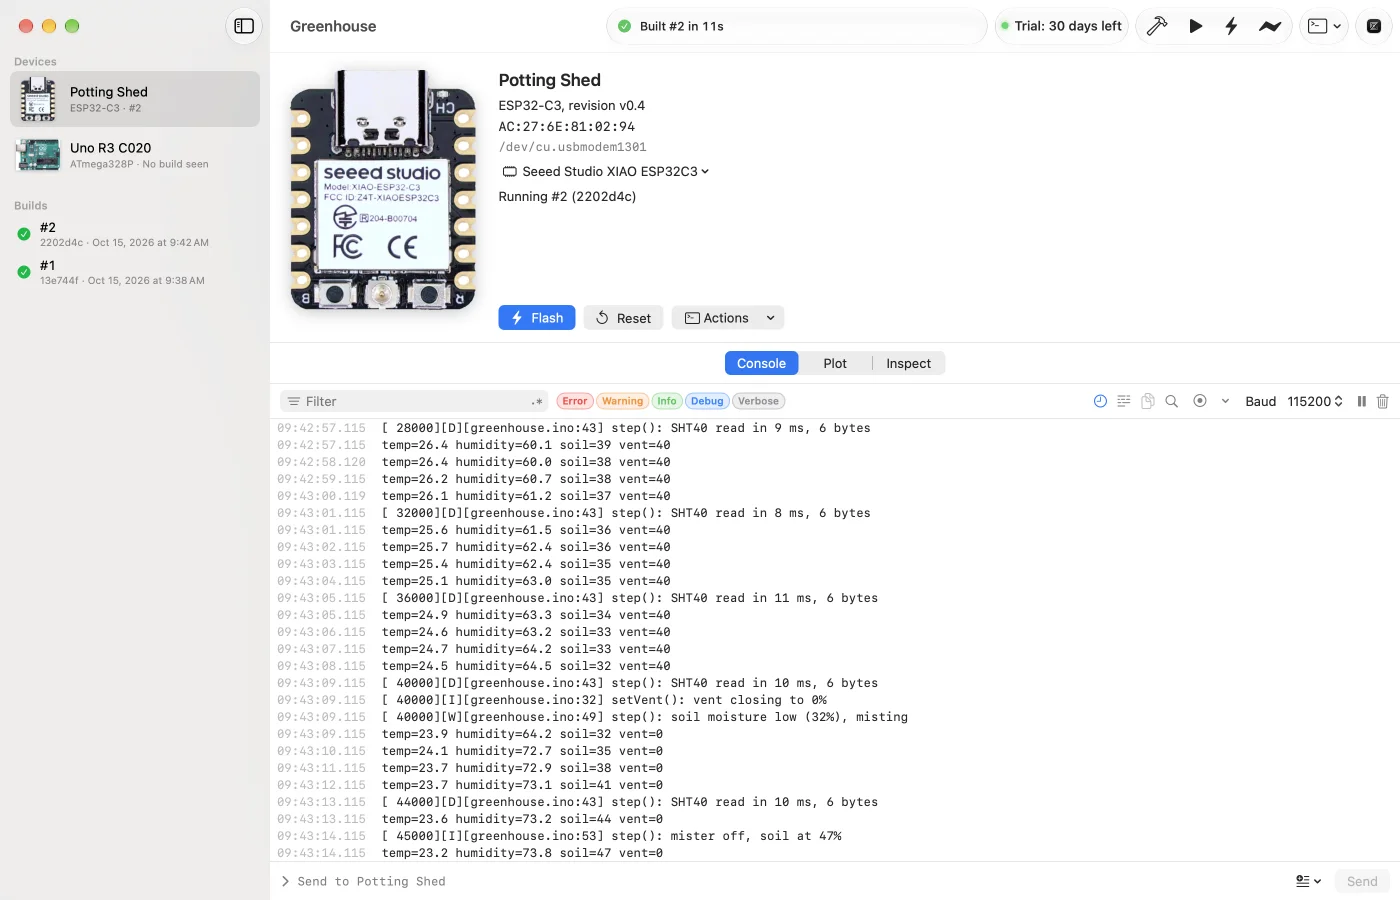Open the plot wave icon in toolbar
Screen dimensions: 1400x900
click(x=1270, y=26)
